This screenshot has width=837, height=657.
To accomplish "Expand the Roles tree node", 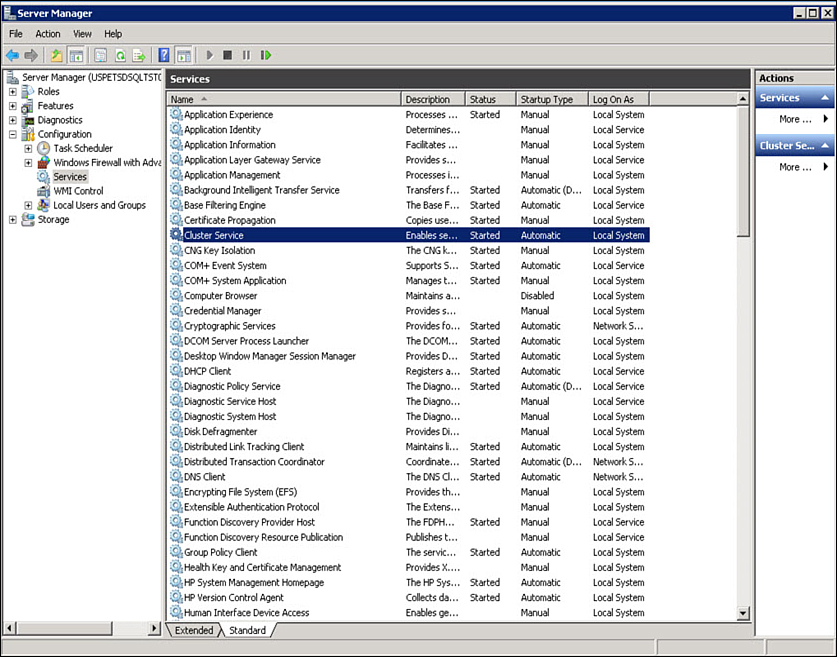I will (x=13, y=92).
